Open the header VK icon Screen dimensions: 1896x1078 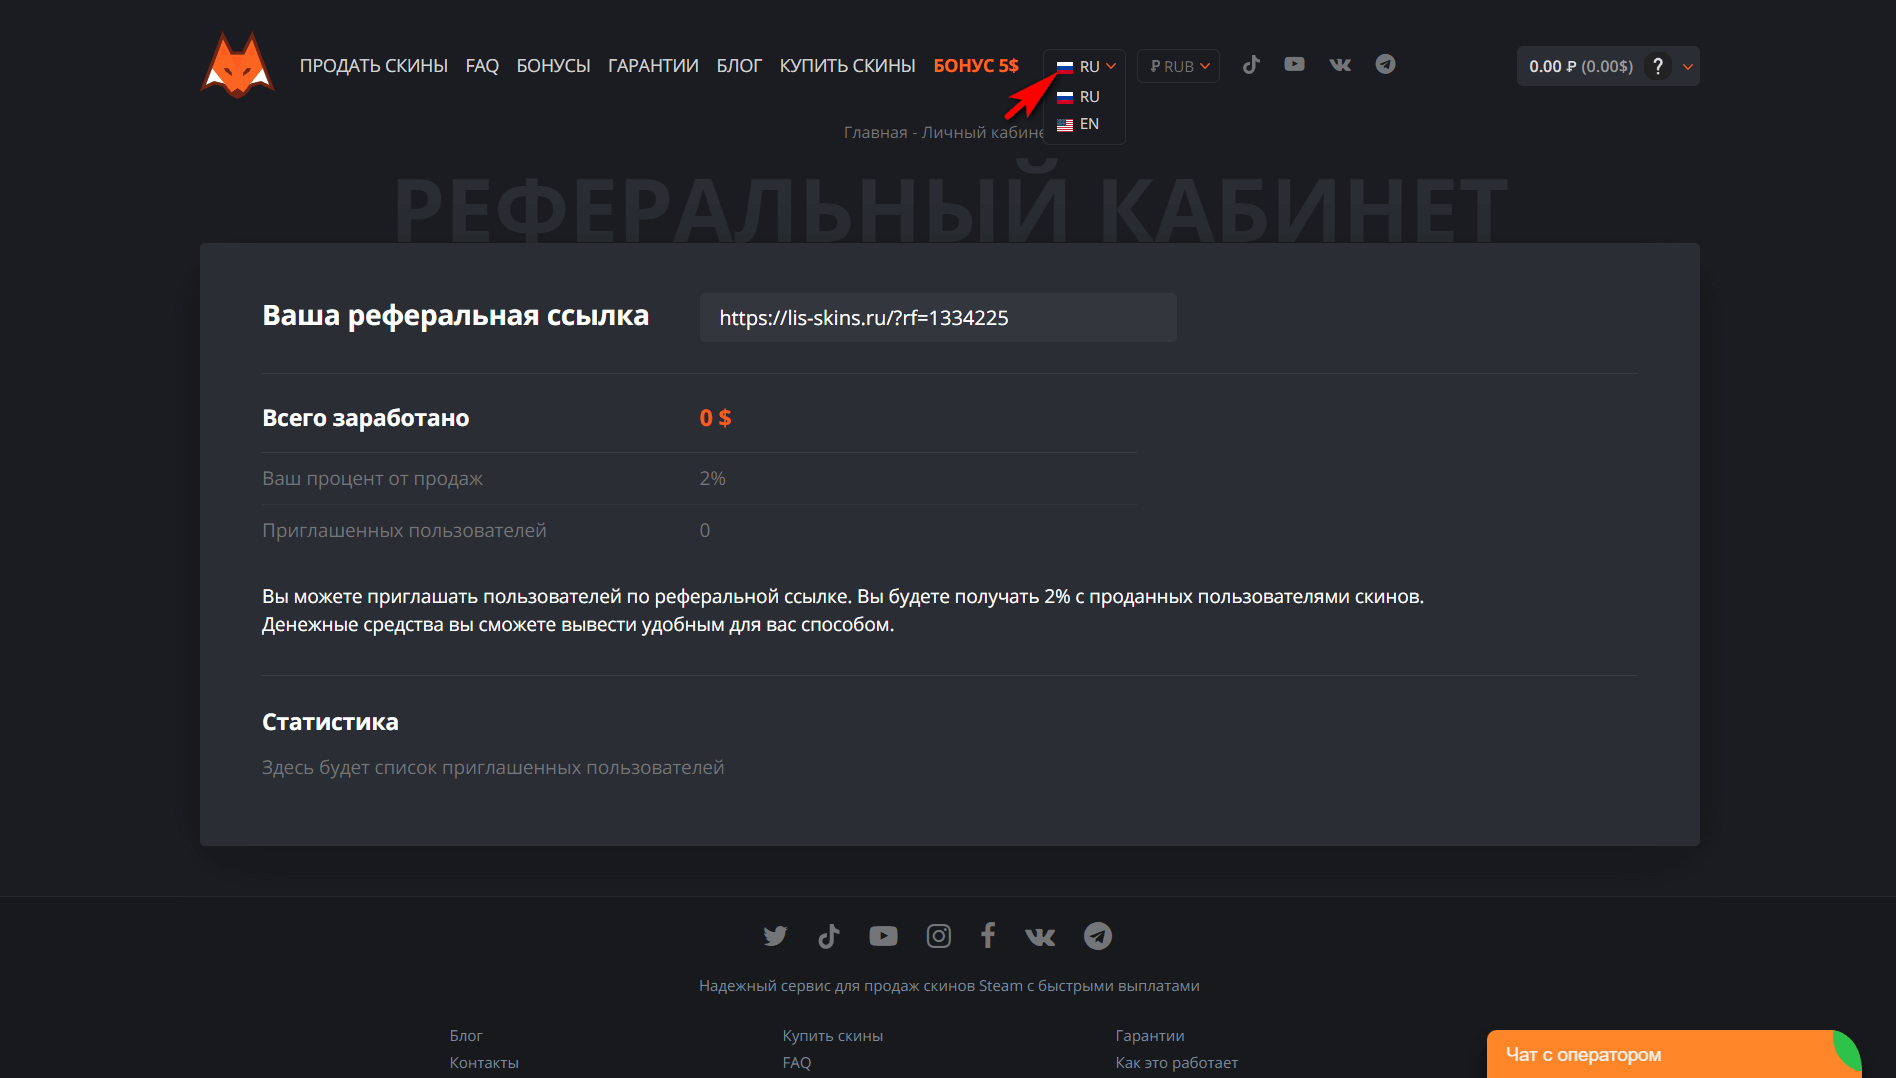coord(1340,64)
